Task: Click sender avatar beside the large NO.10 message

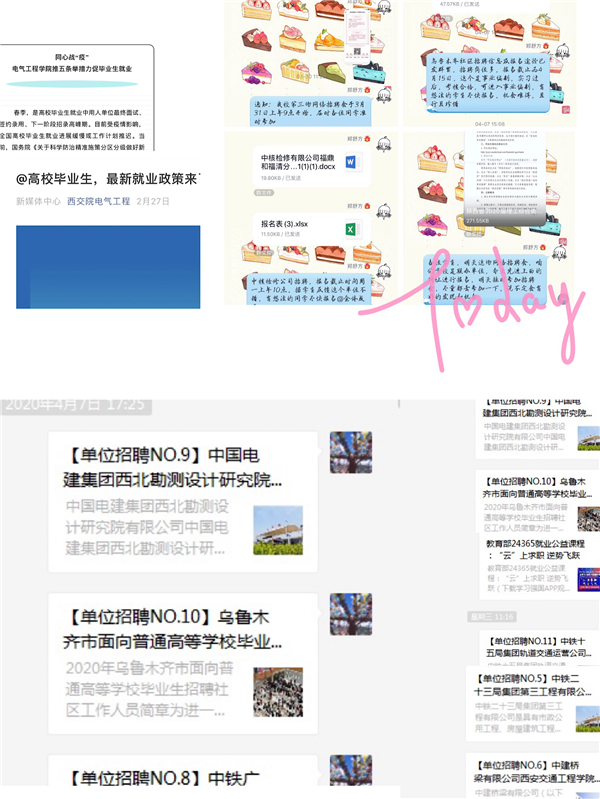Action: coord(351,613)
